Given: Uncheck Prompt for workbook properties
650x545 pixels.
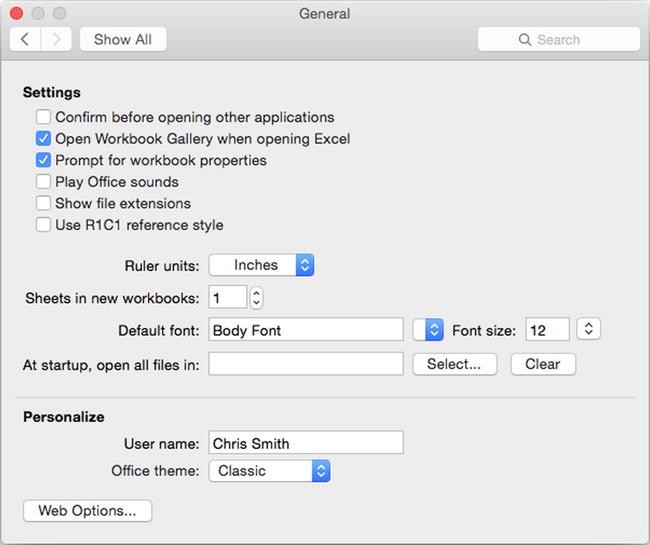Looking at the screenshot, I should coord(43,160).
